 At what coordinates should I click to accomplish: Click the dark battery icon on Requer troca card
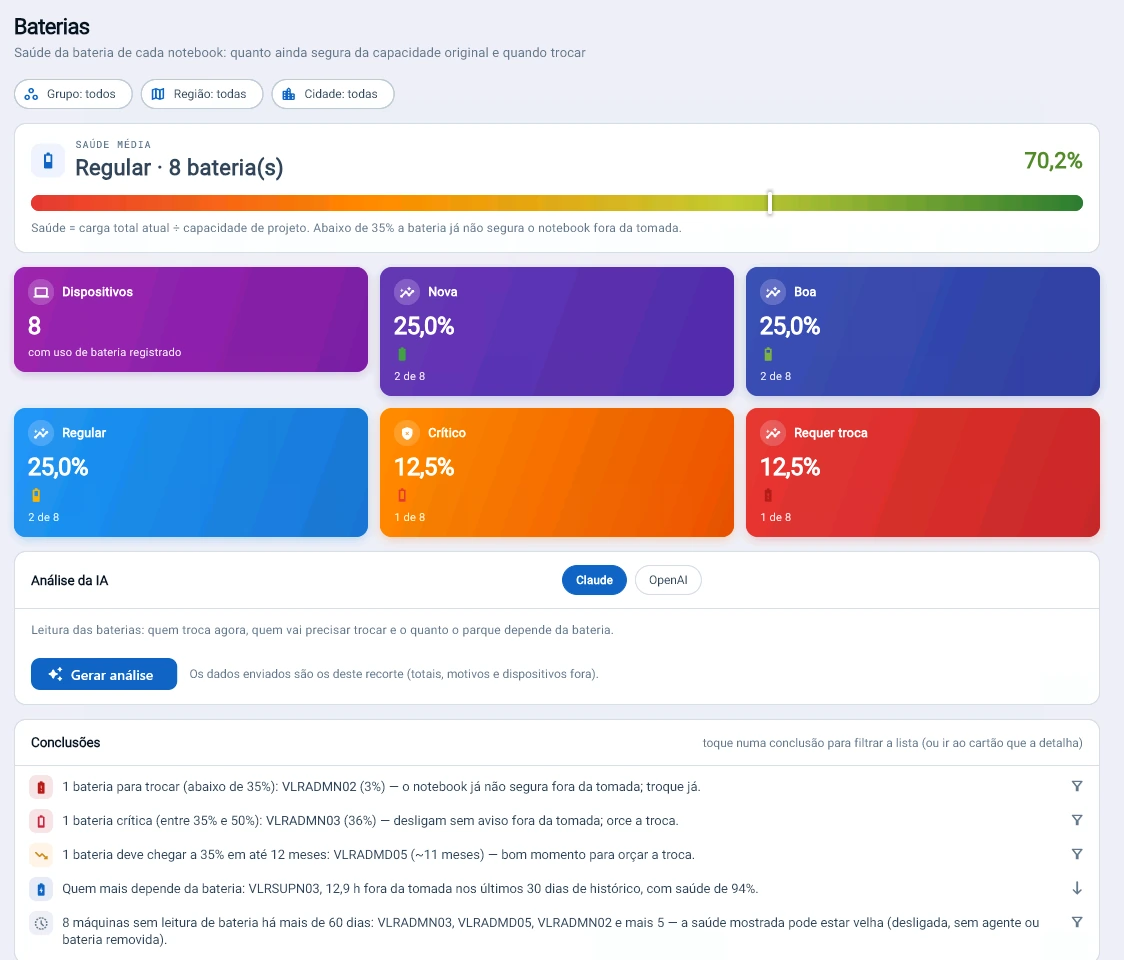[768, 495]
